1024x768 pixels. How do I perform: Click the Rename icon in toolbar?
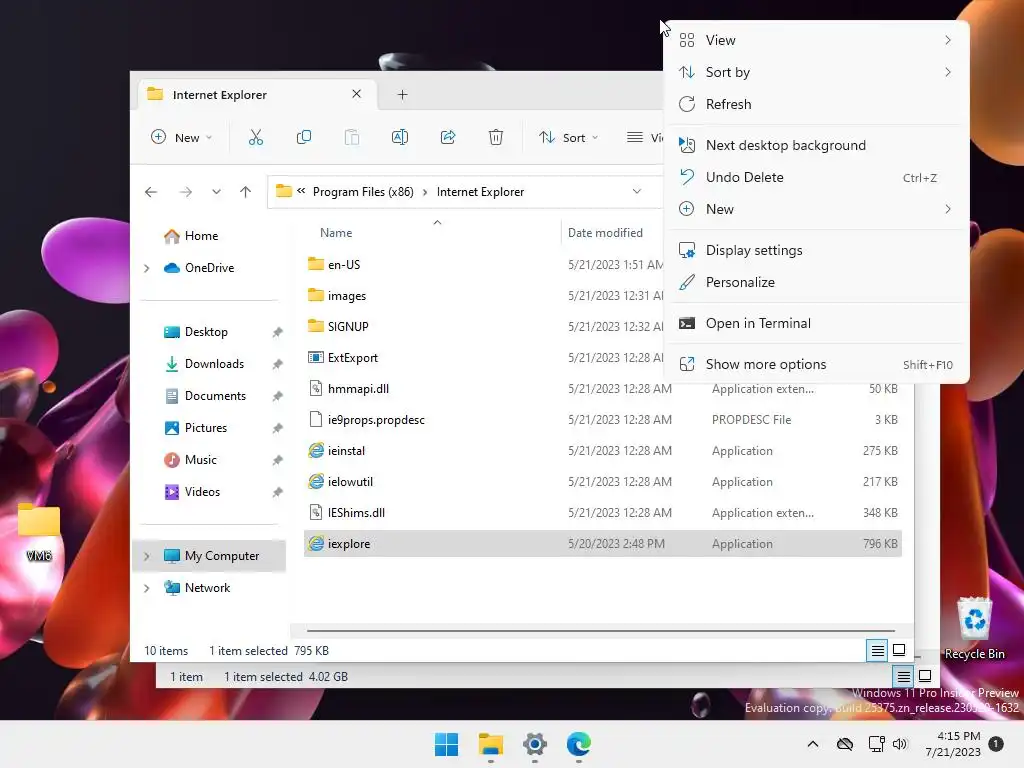coord(400,137)
